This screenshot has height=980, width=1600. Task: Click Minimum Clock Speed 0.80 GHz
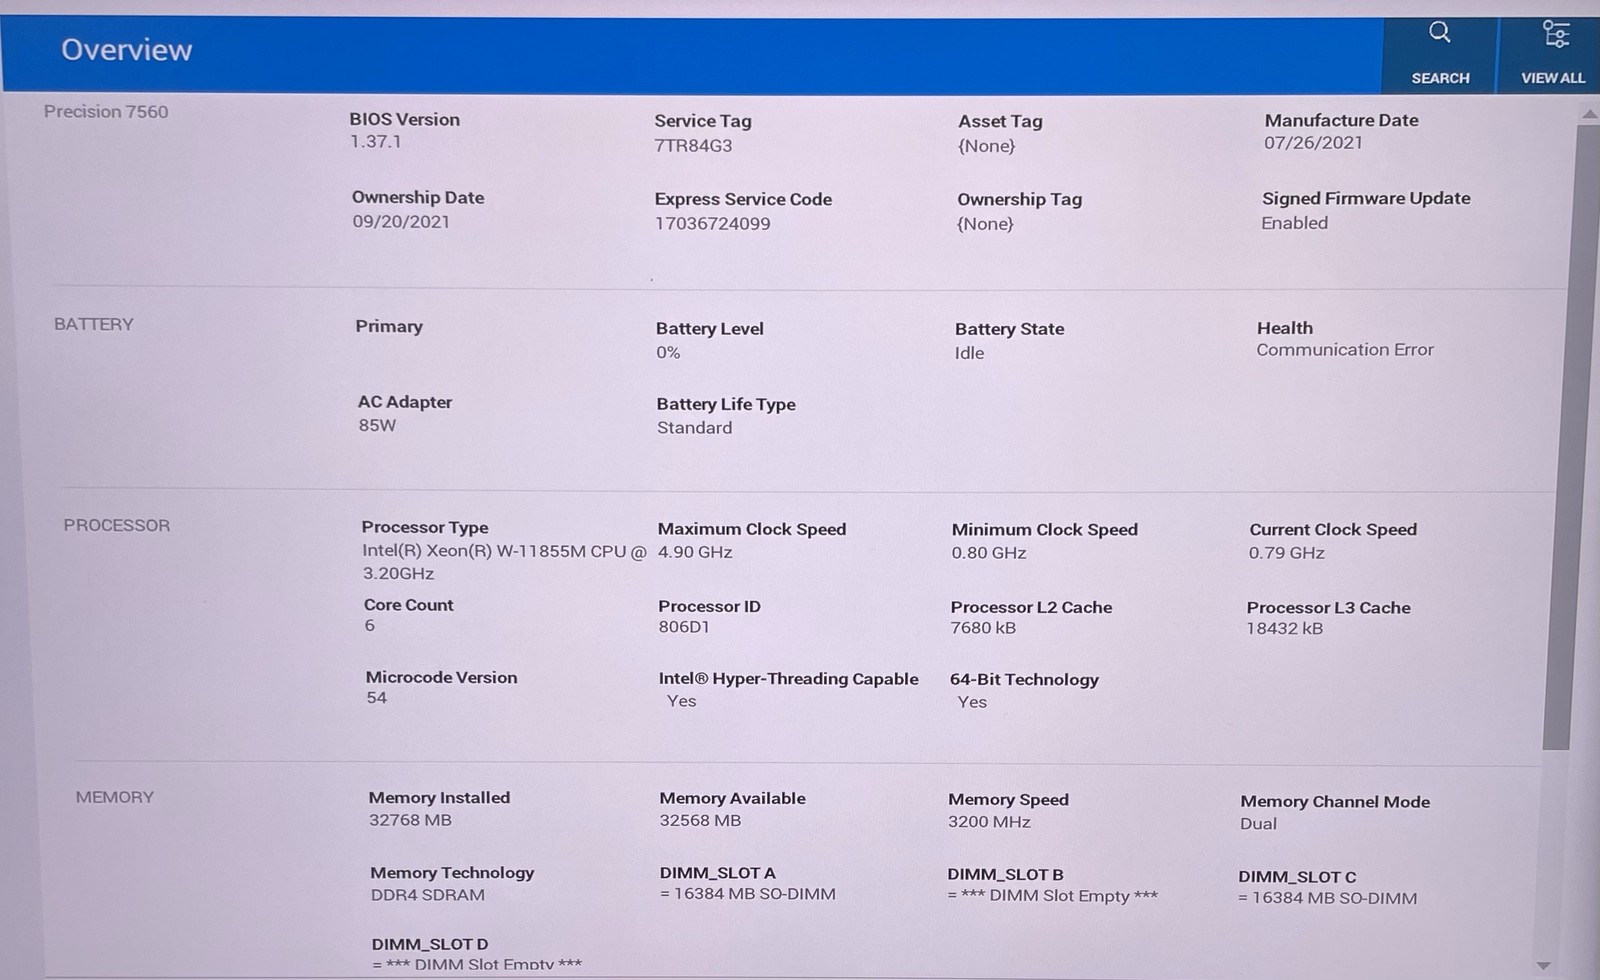click(989, 553)
